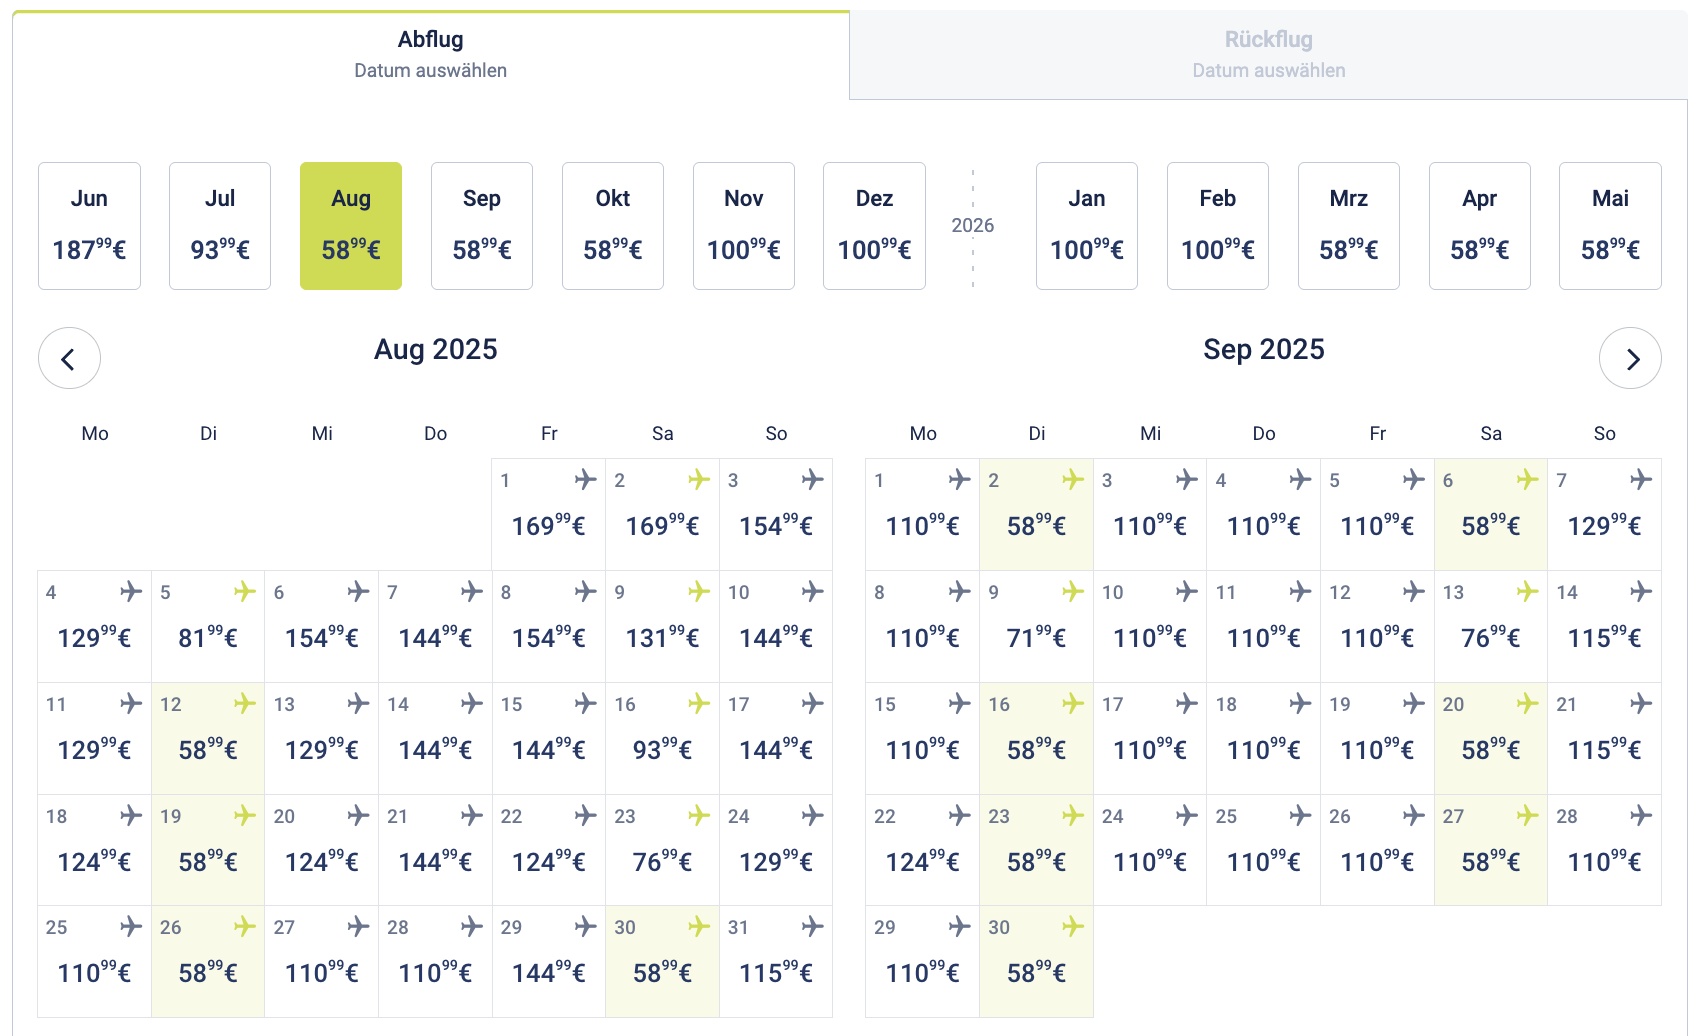
Task: Click the plane icon on August 16
Action: [699, 704]
